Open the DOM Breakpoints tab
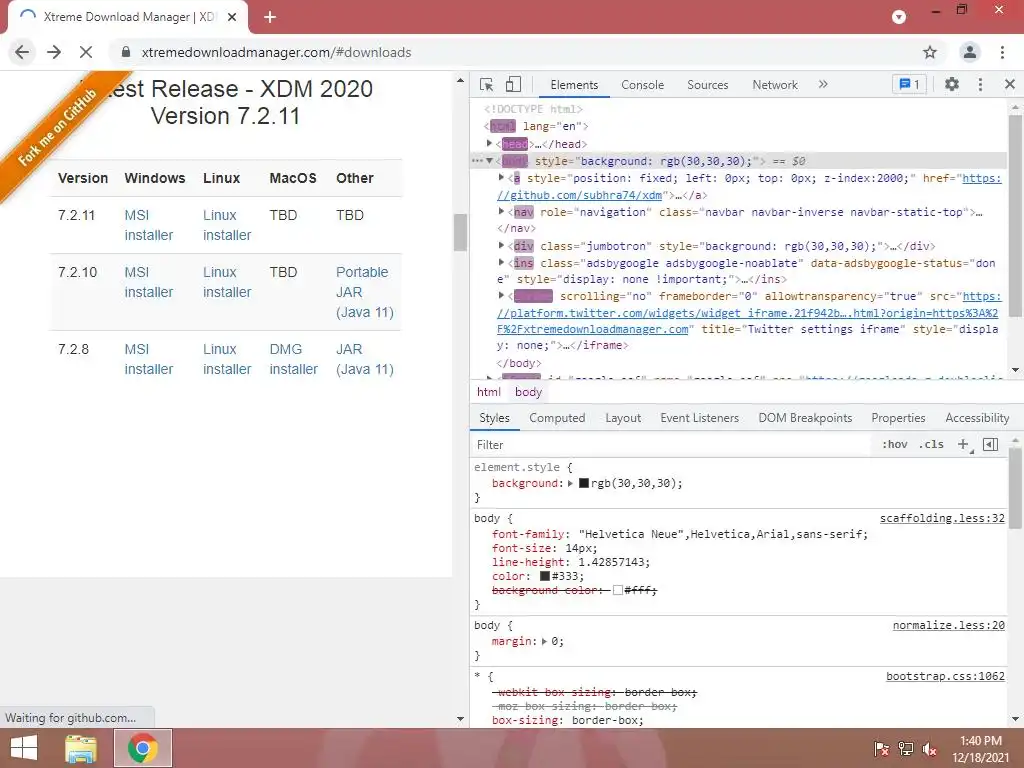The width and height of the screenshot is (1024, 768). click(x=805, y=418)
